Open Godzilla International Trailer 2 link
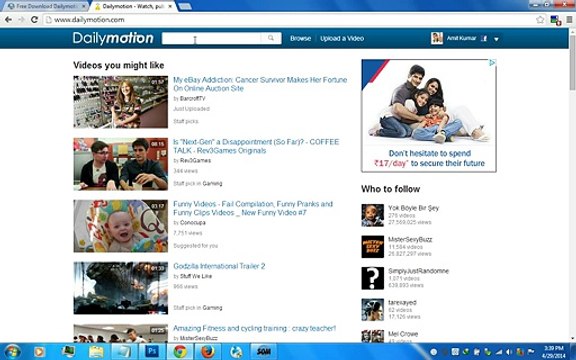576x360 pixels. 219,266
